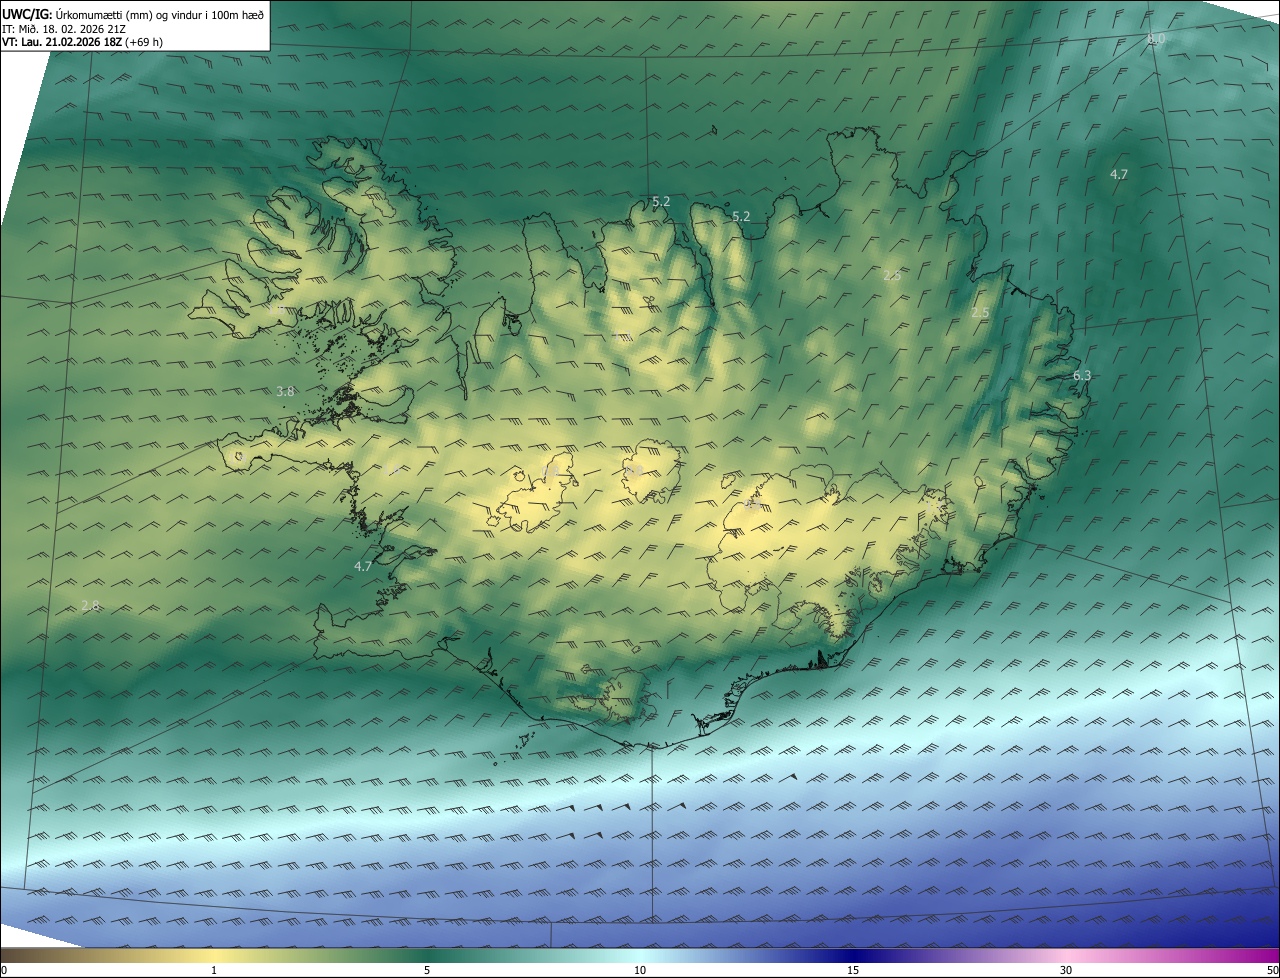This screenshot has width=1280, height=978.
Task: Click the "30" tick on the color scale
Action: (x=1066, y=970)
